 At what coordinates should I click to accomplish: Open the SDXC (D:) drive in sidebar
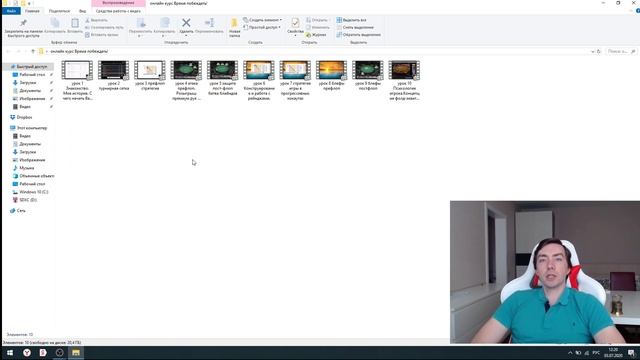[28, 200]
